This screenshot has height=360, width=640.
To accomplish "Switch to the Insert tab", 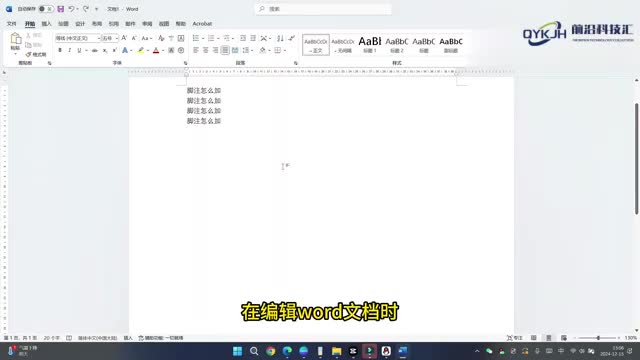I will pos(47,24).
